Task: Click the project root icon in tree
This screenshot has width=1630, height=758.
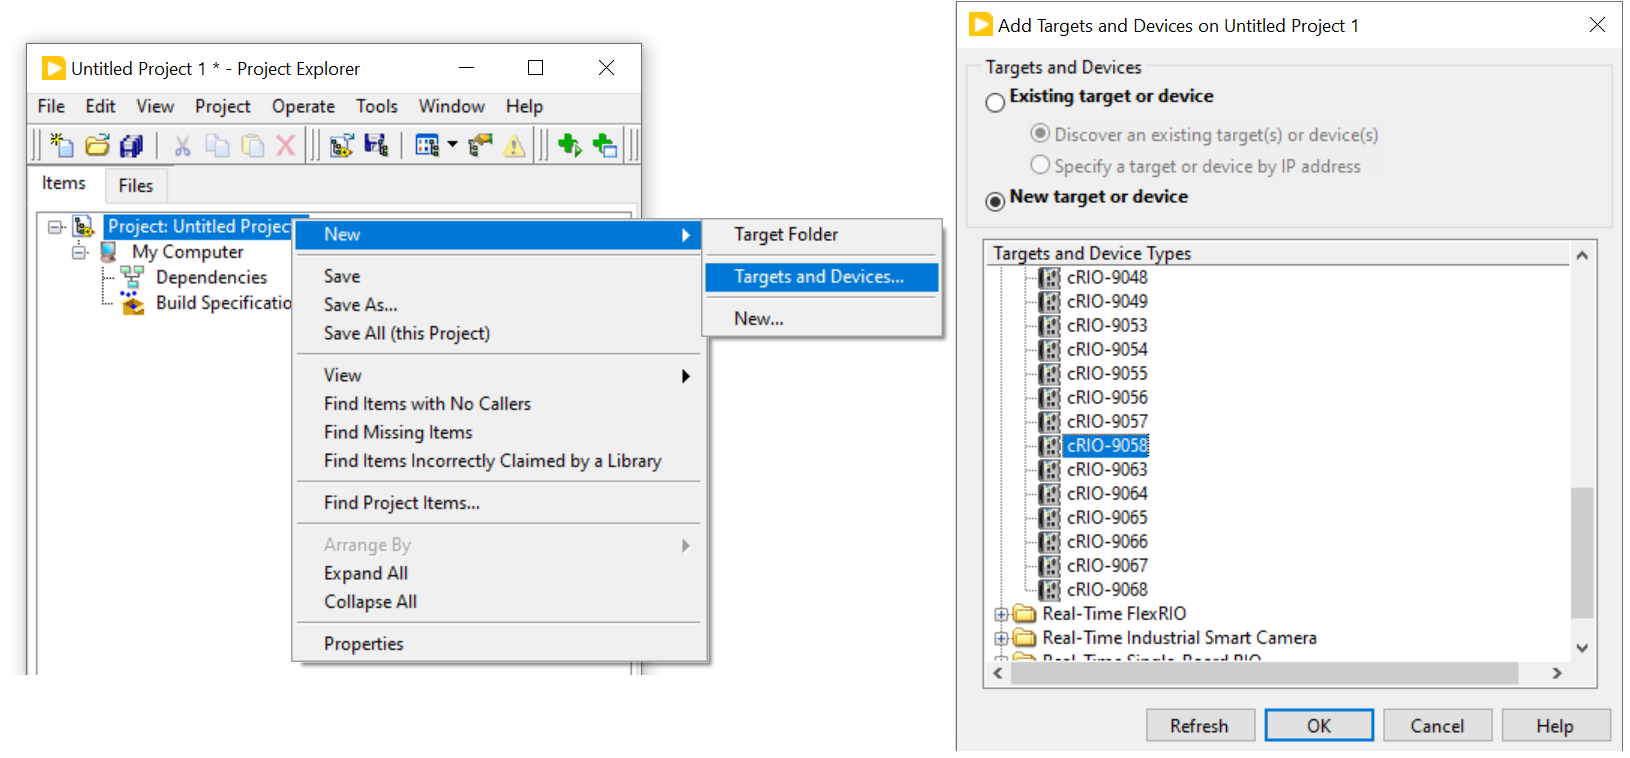Action: pos(84,227)
